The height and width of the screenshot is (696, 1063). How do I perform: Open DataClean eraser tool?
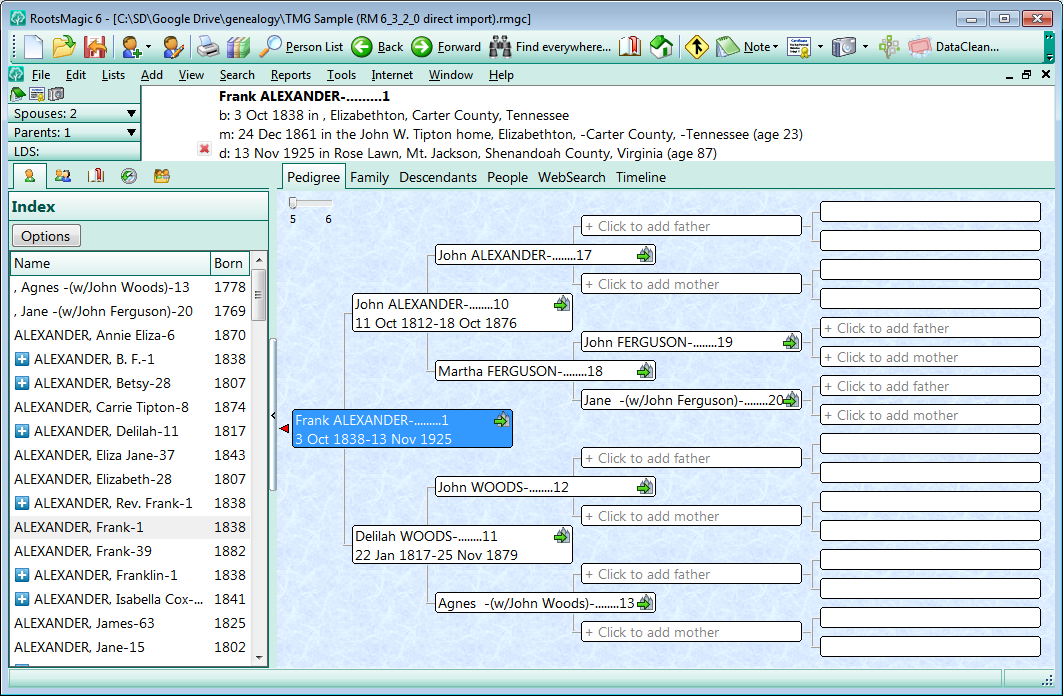pos(919,47)
